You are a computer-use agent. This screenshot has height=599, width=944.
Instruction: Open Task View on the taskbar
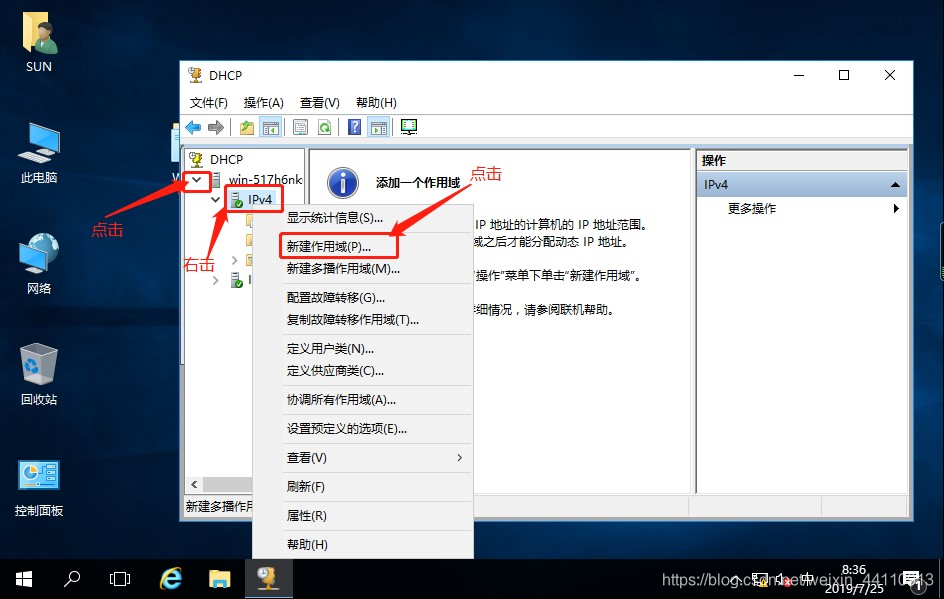click(120, 580)
